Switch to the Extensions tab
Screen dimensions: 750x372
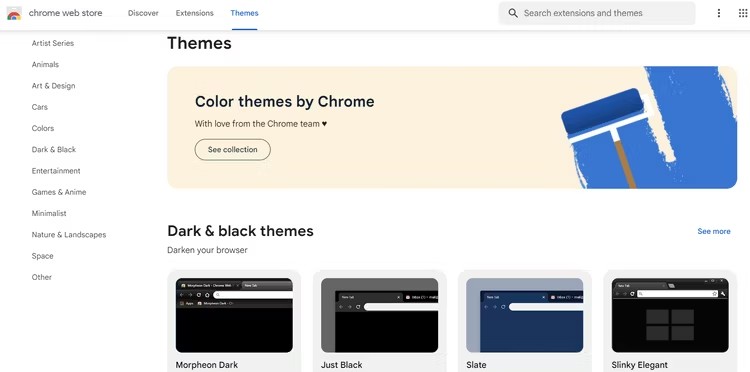[195, 13]
